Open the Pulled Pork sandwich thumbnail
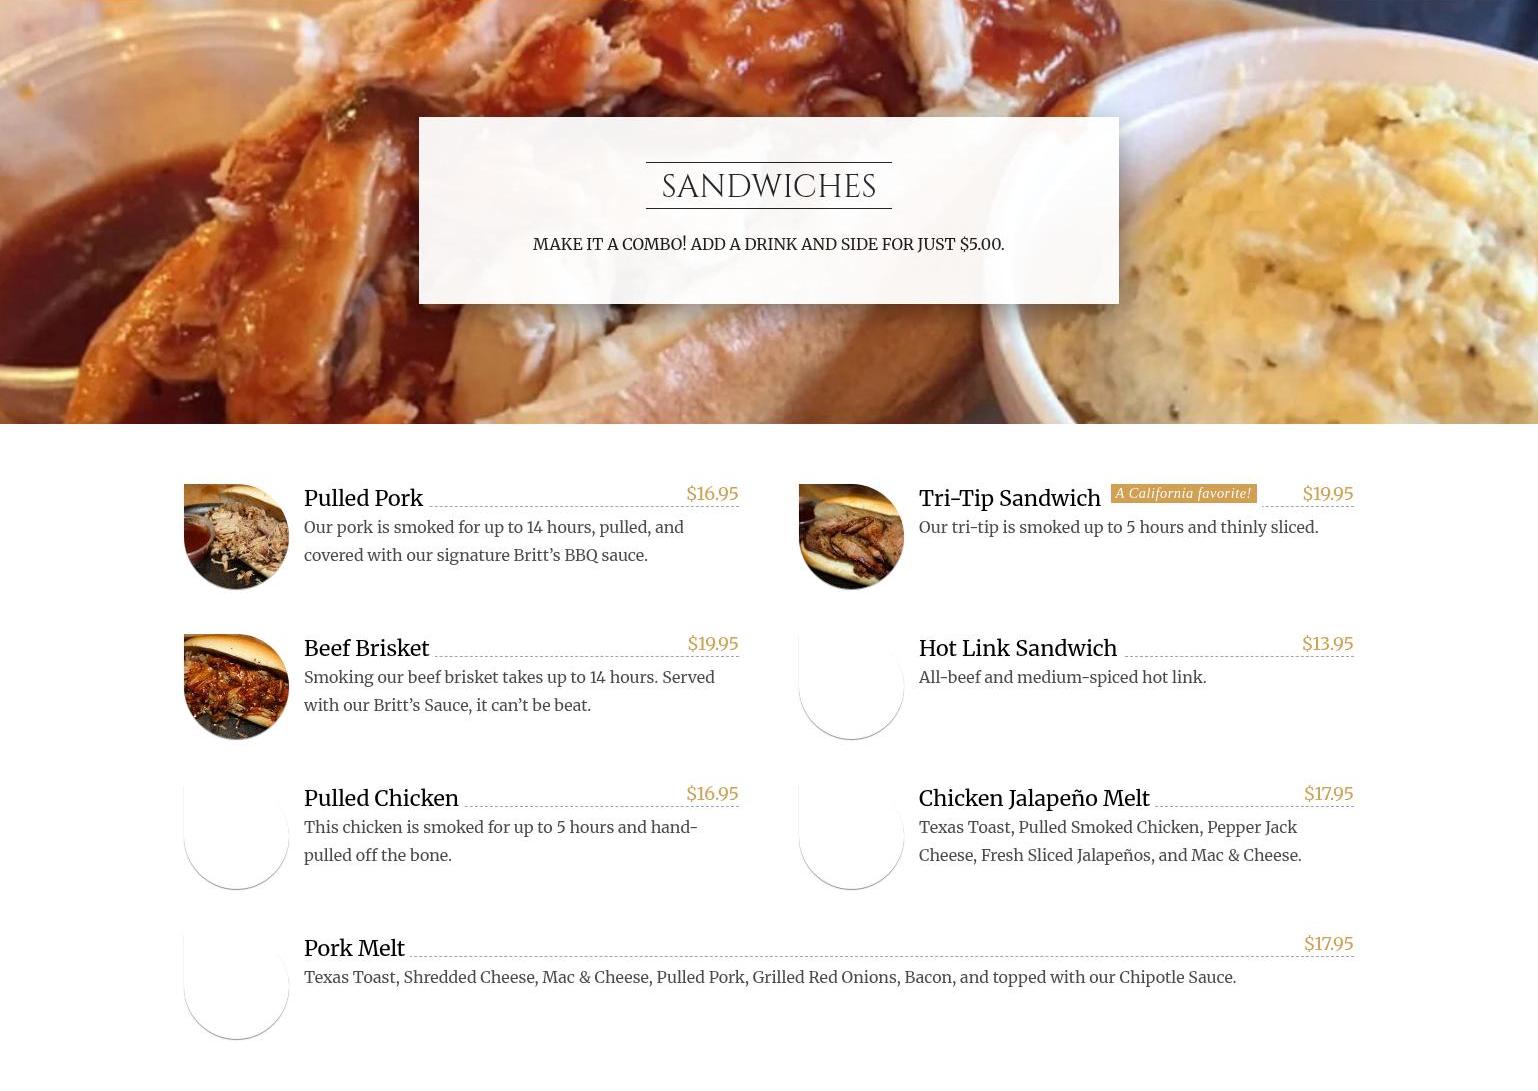The width and height of the screenshot is (1538, 1091). (236, 536)
